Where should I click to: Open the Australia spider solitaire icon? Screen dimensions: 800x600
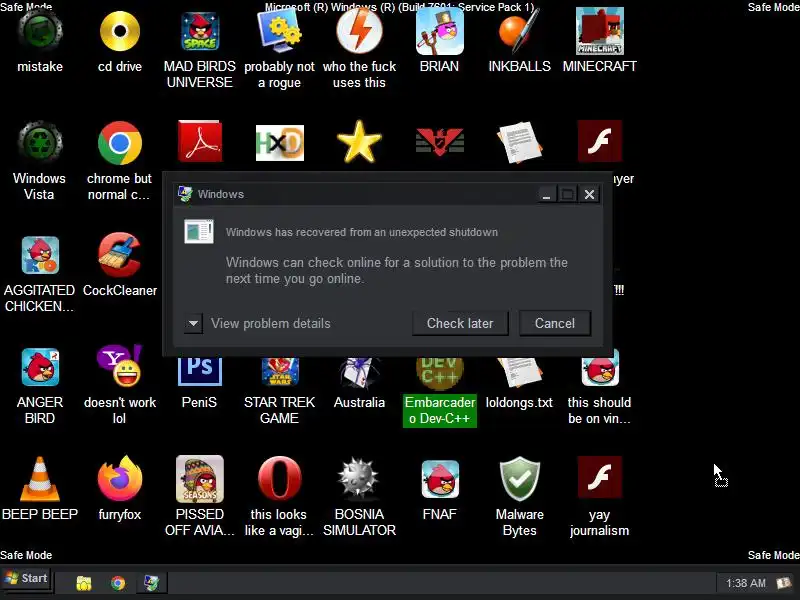coord(359,372)
